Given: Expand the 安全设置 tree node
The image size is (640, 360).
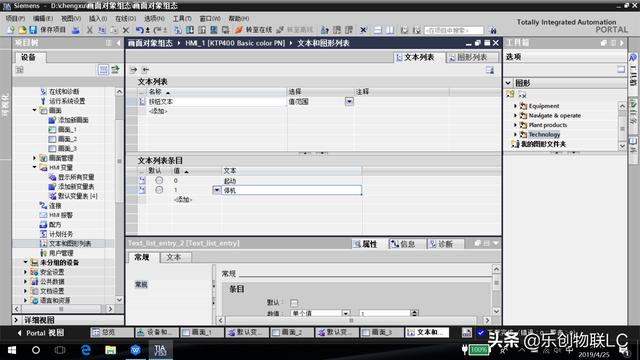Looking at the screenshot, I should click(x=25, y=272).
